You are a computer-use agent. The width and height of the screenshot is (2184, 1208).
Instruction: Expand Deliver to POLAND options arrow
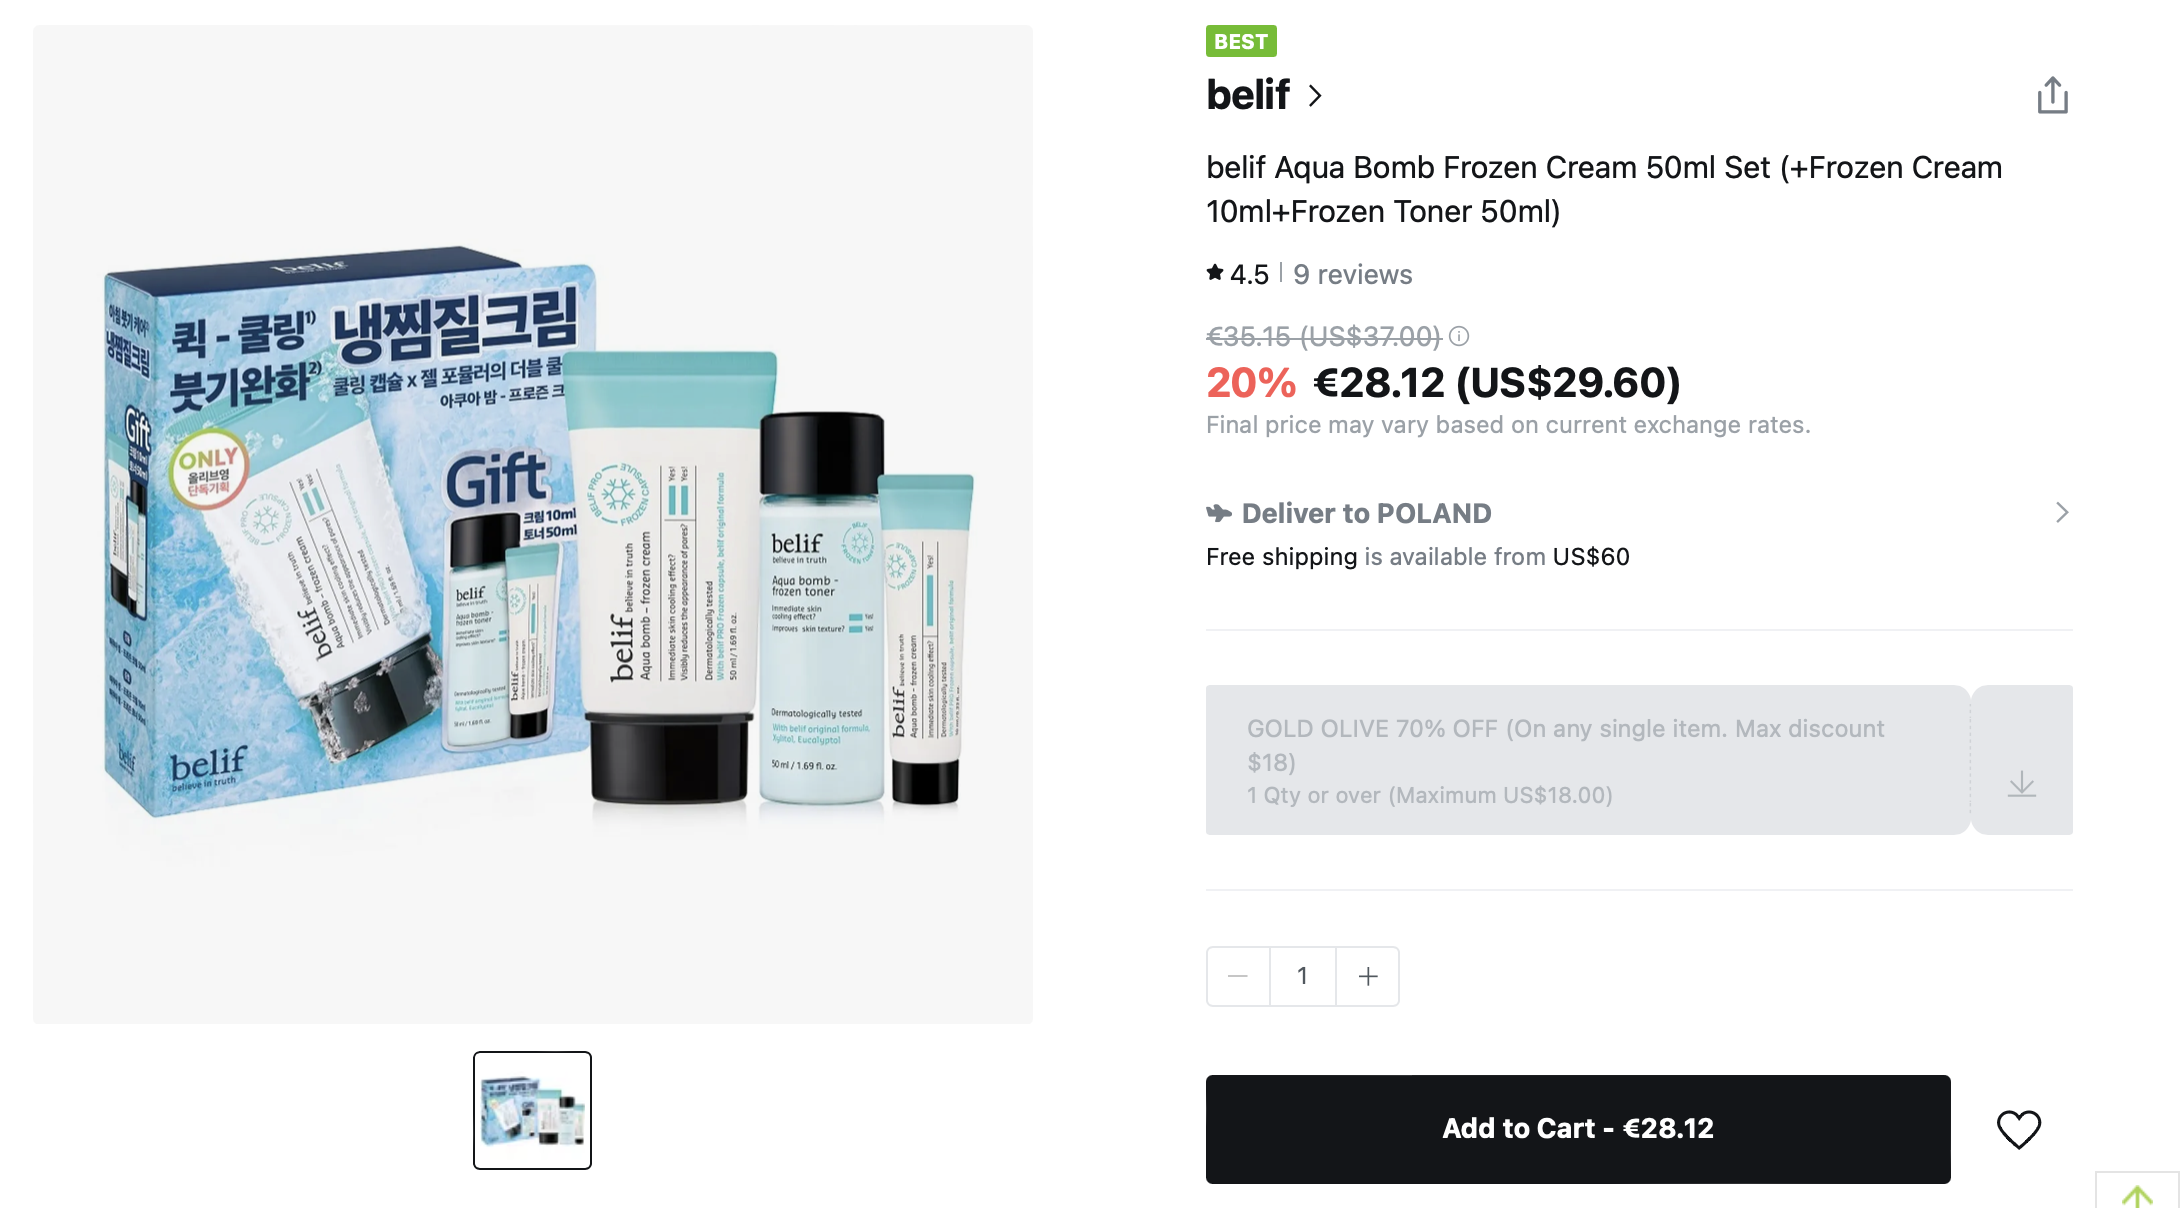point(2061,513)
